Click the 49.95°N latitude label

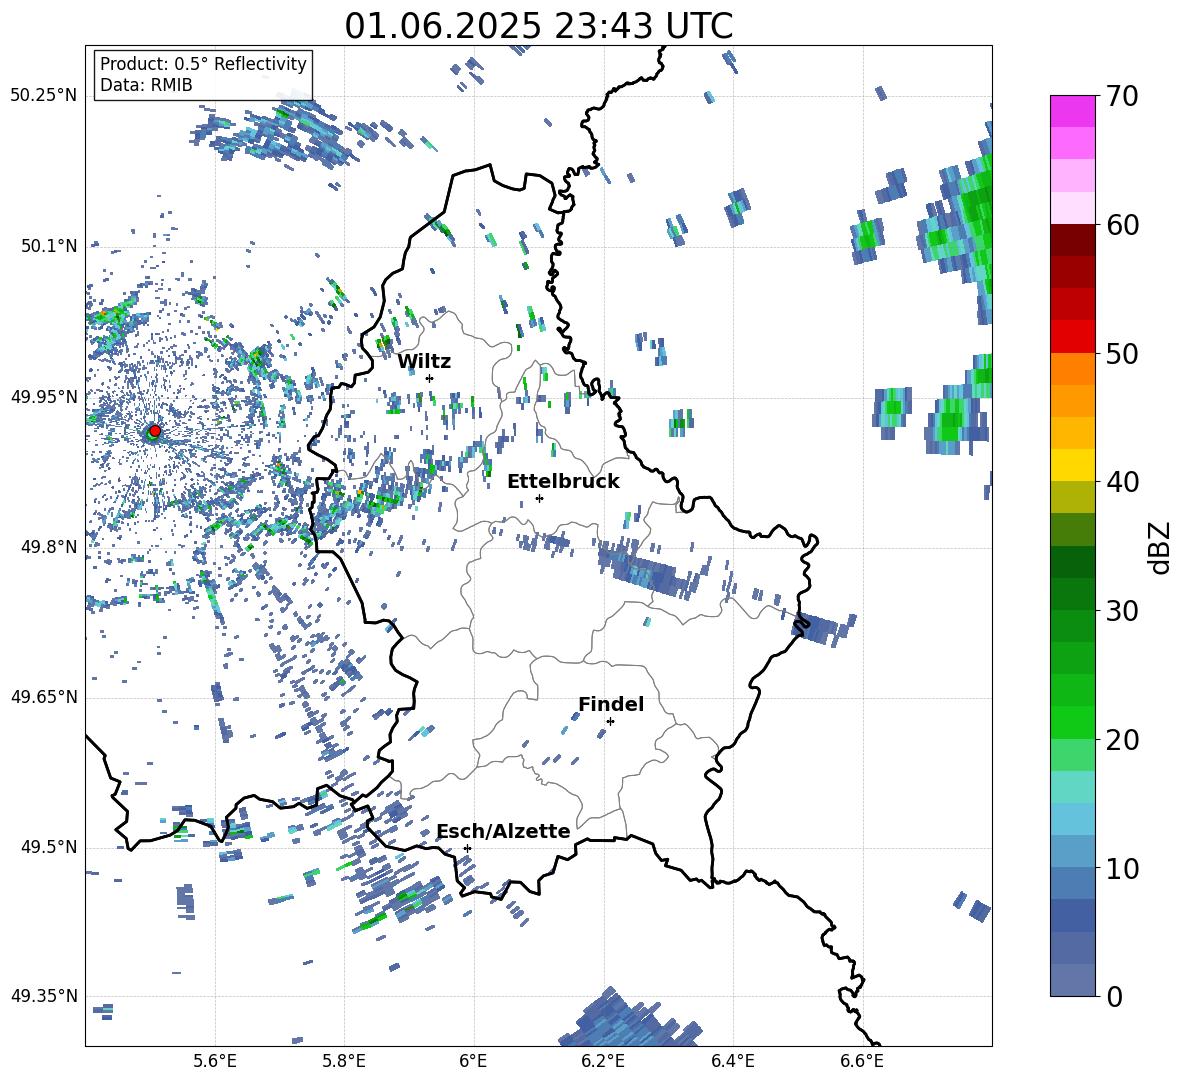point(44,396)
